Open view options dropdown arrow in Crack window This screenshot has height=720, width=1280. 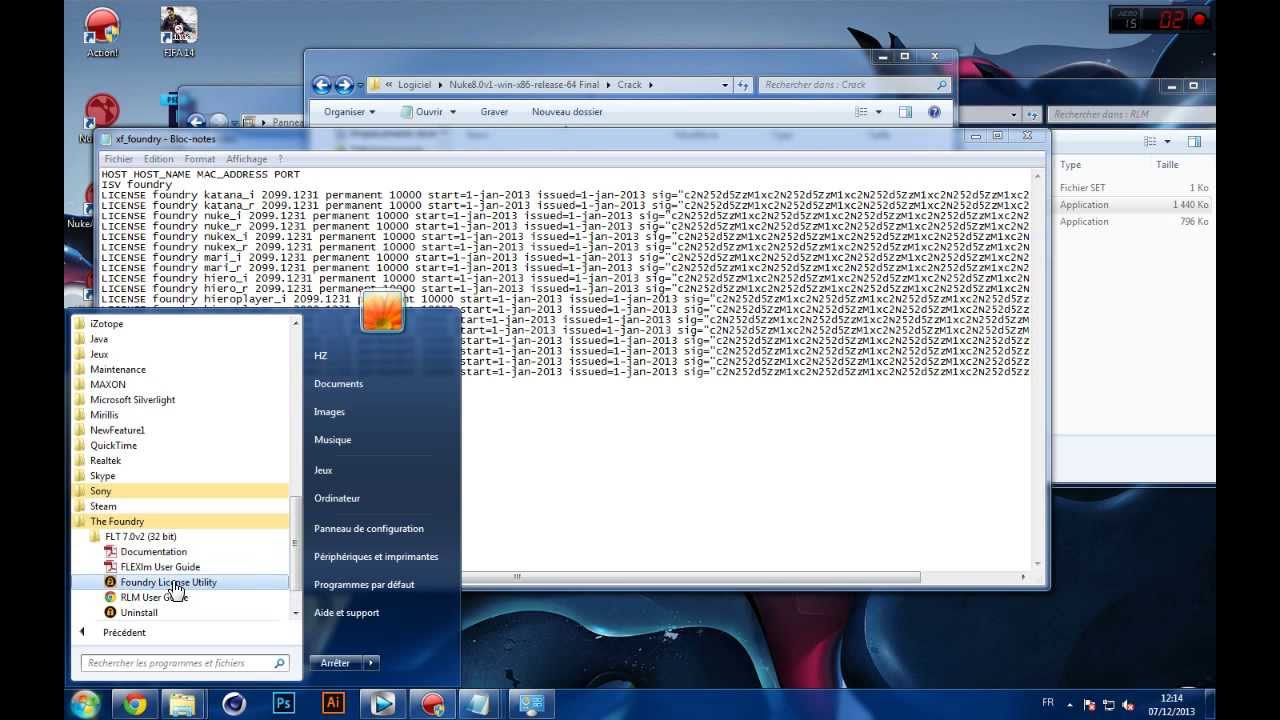[878, 112]
